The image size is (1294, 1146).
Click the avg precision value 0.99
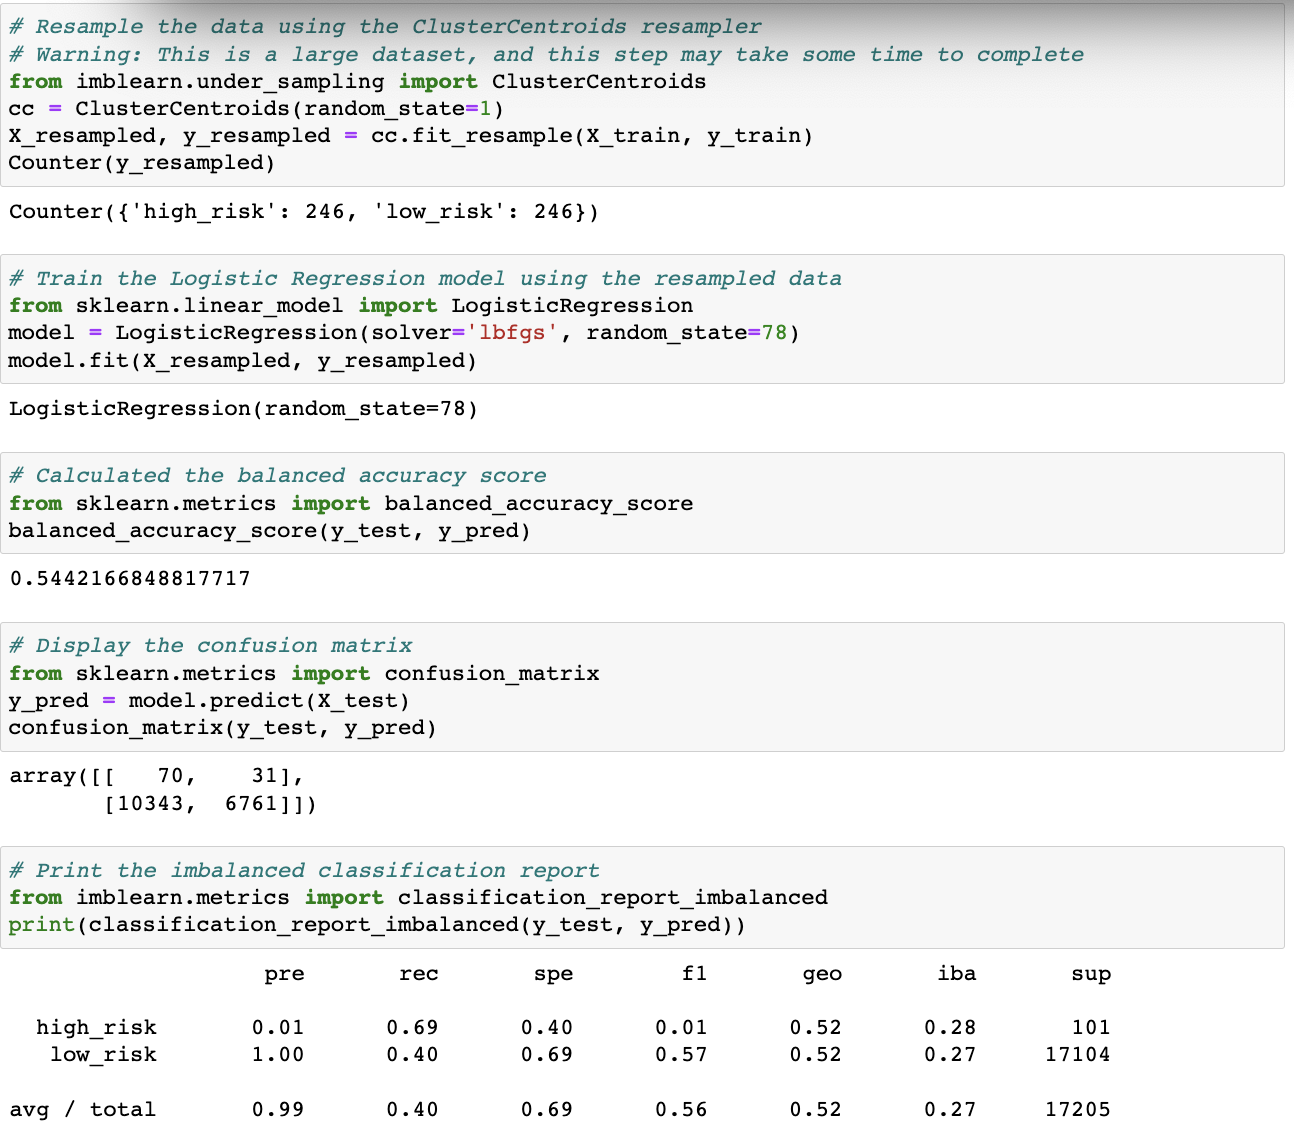click(x=278, y=1109)
